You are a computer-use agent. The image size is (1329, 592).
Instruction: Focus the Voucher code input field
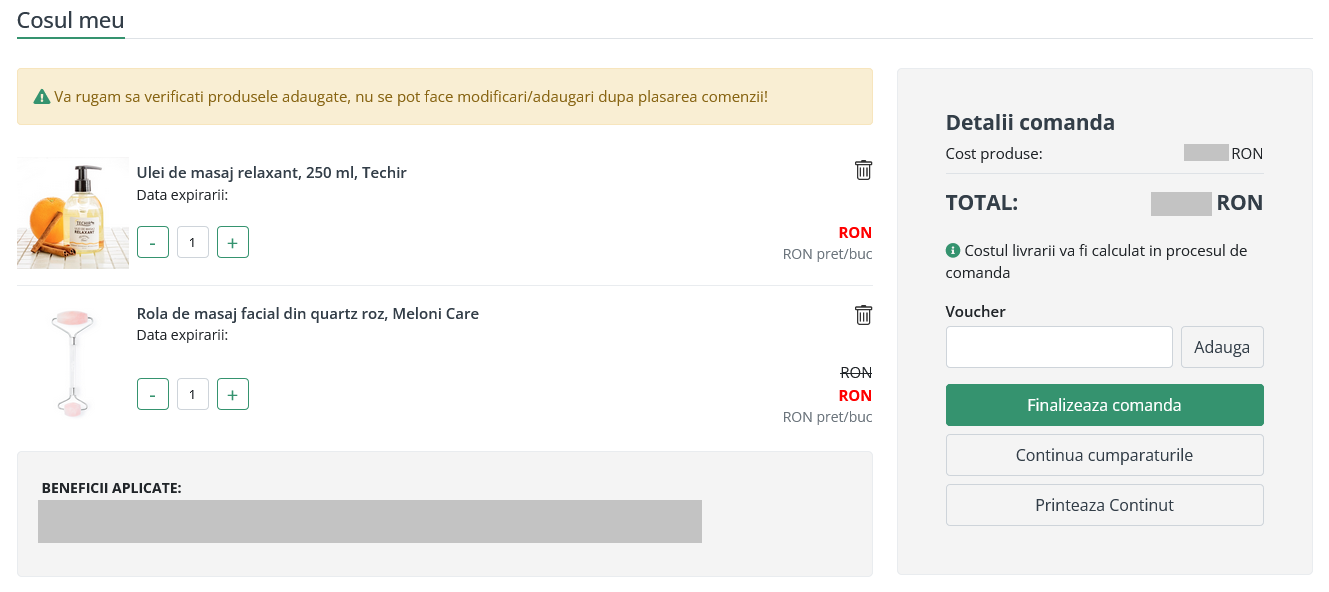click(x=1059, y=347)
